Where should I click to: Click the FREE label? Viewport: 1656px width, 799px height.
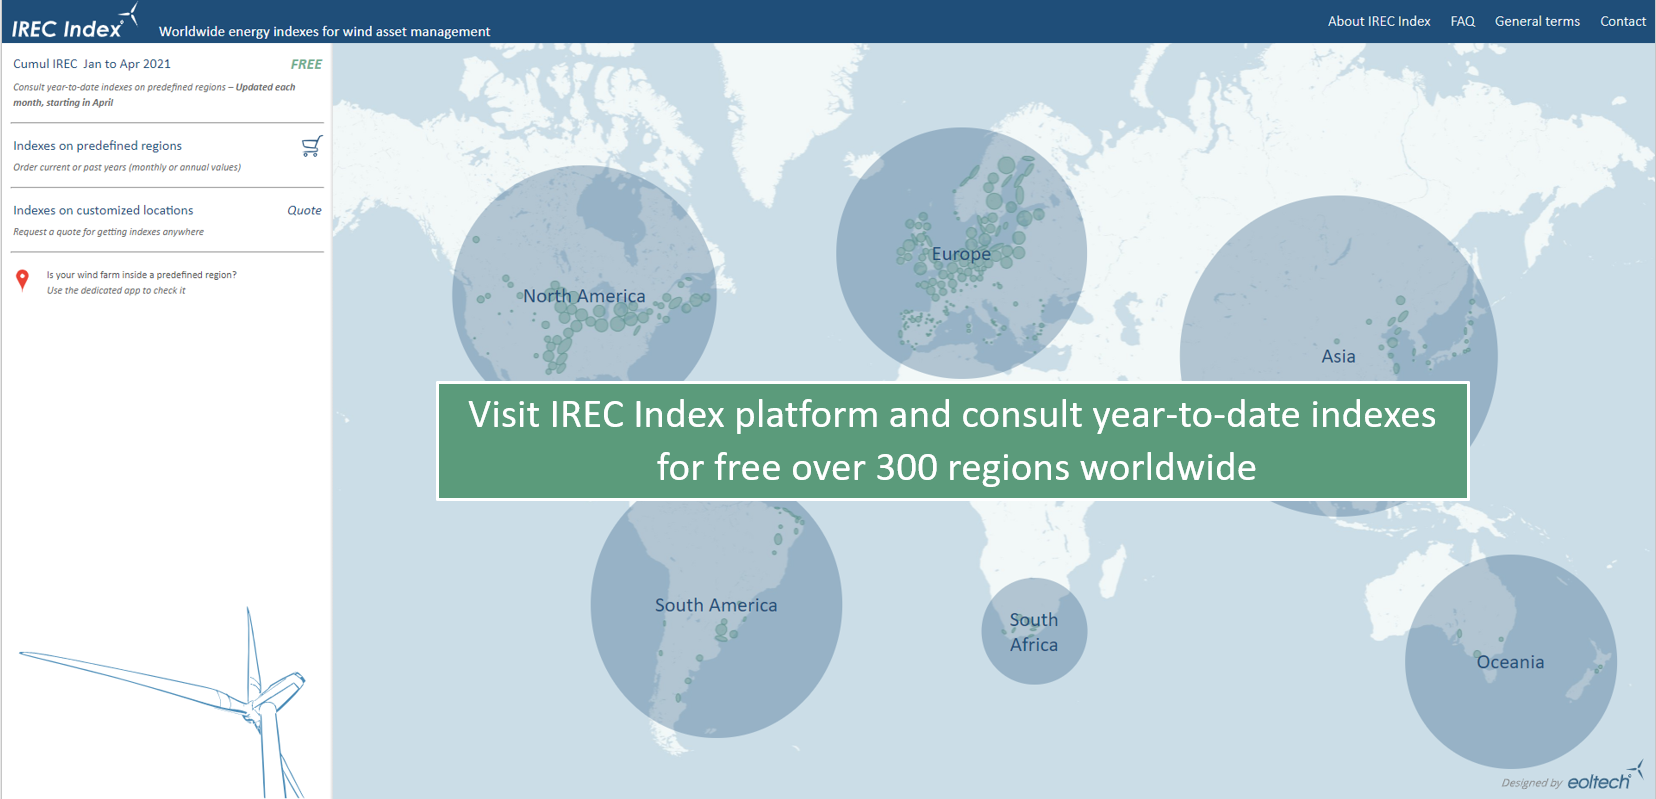tap(306, 64)
